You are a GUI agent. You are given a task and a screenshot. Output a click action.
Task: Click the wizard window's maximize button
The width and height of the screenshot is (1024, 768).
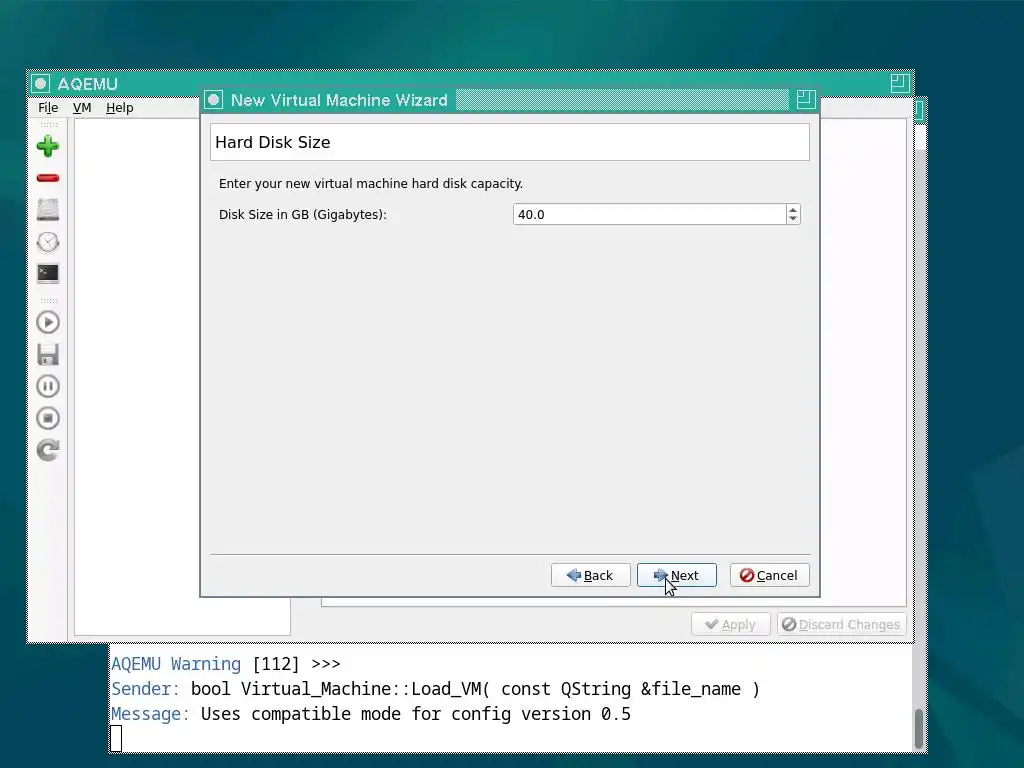coord(806,99)
